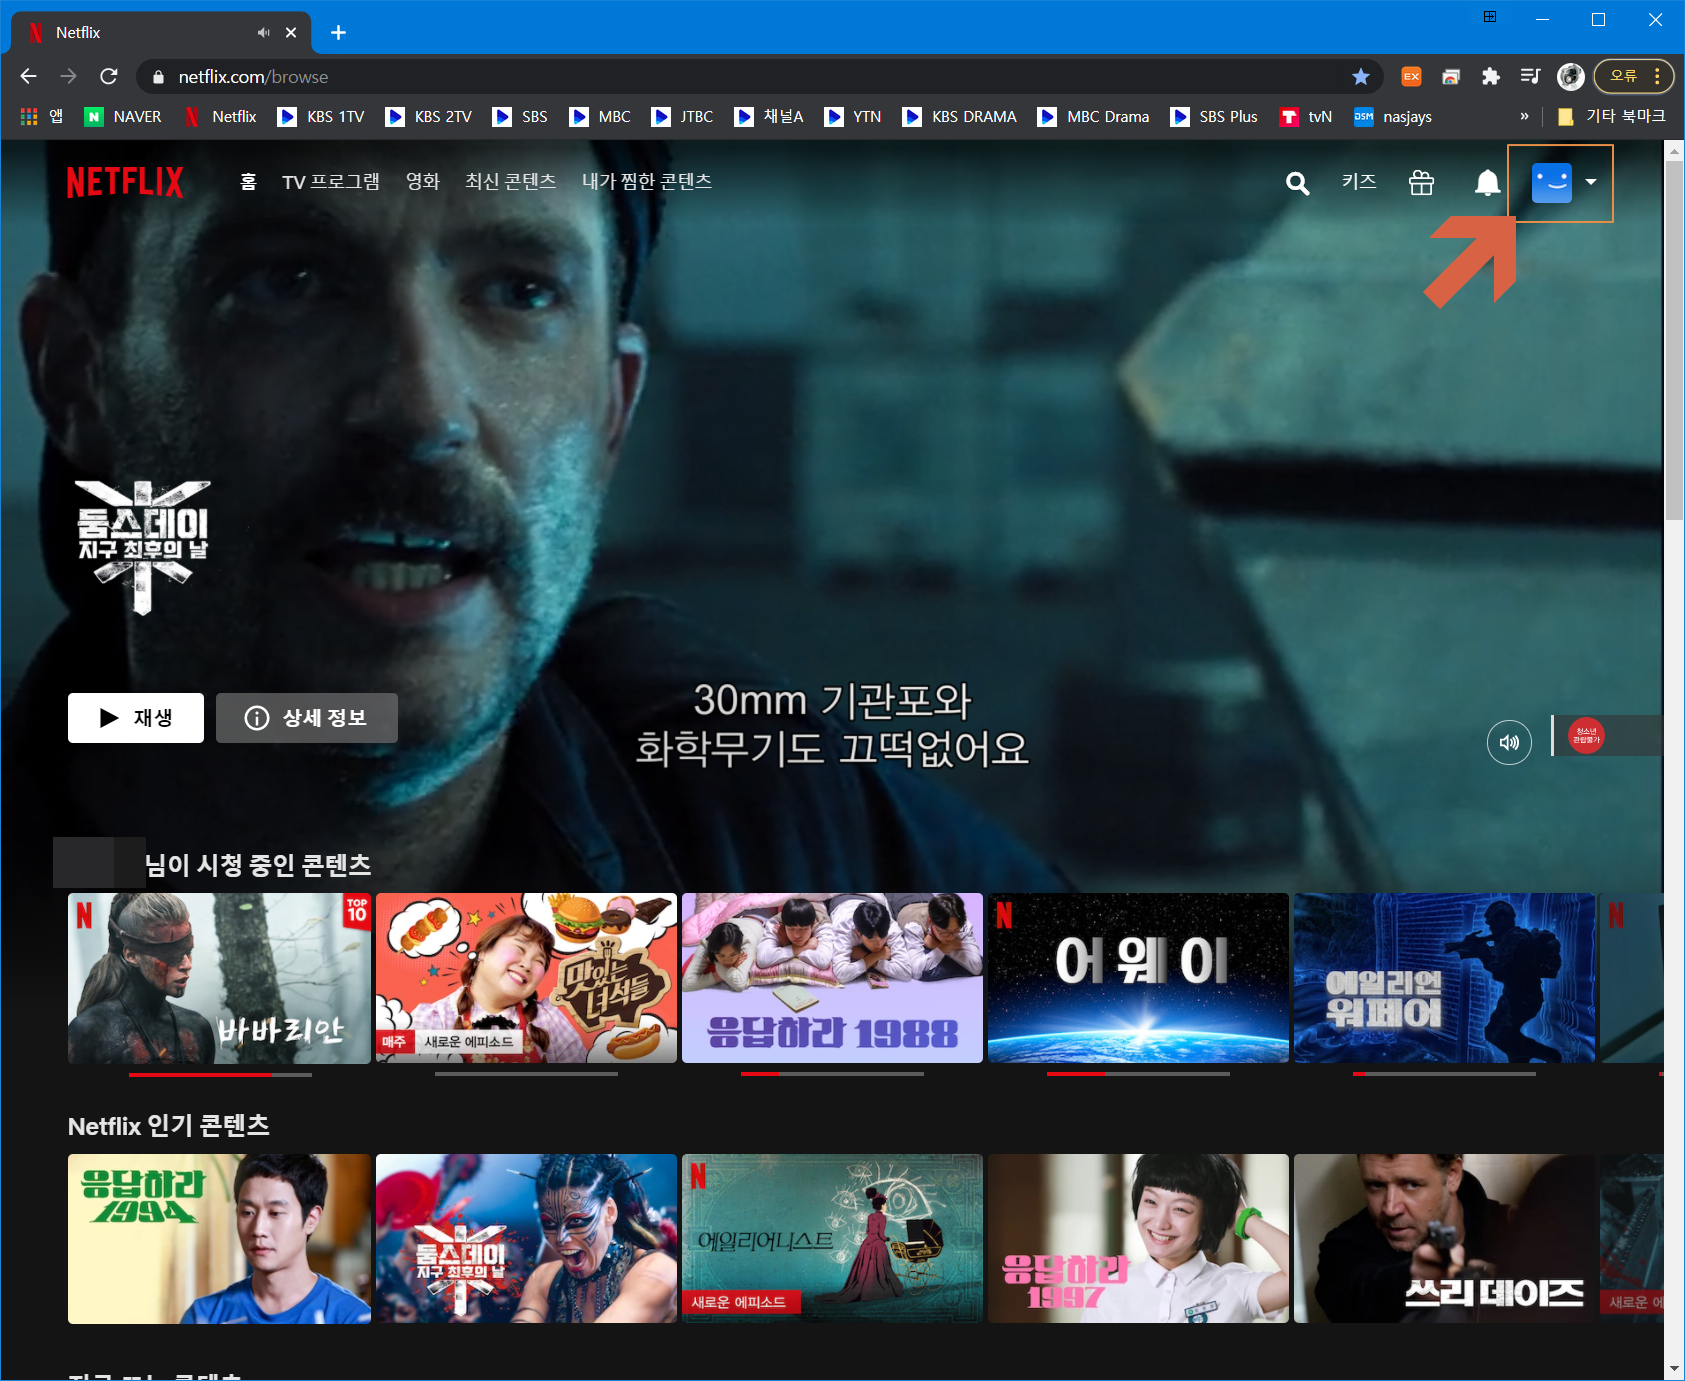Reload the page with the refresh icon
1685x1381 pixels.
click(x=109, y=76)
